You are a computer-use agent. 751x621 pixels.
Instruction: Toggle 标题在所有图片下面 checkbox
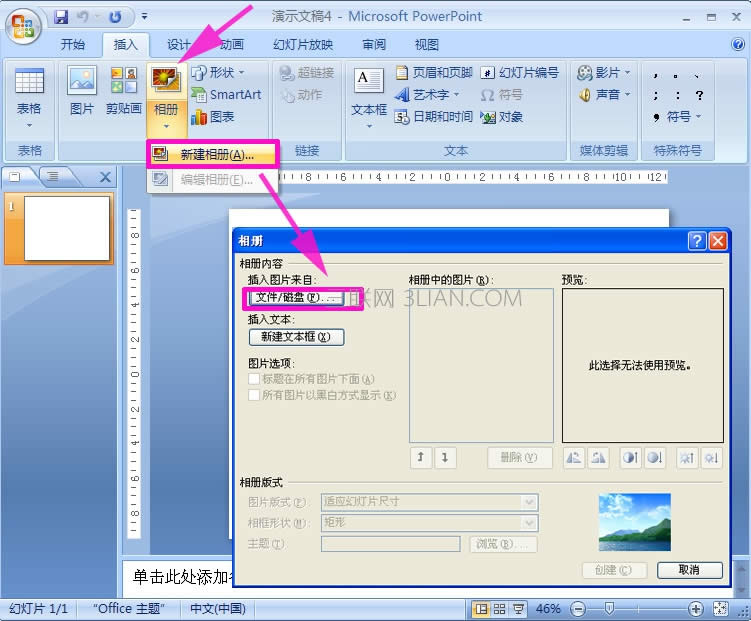254,379
